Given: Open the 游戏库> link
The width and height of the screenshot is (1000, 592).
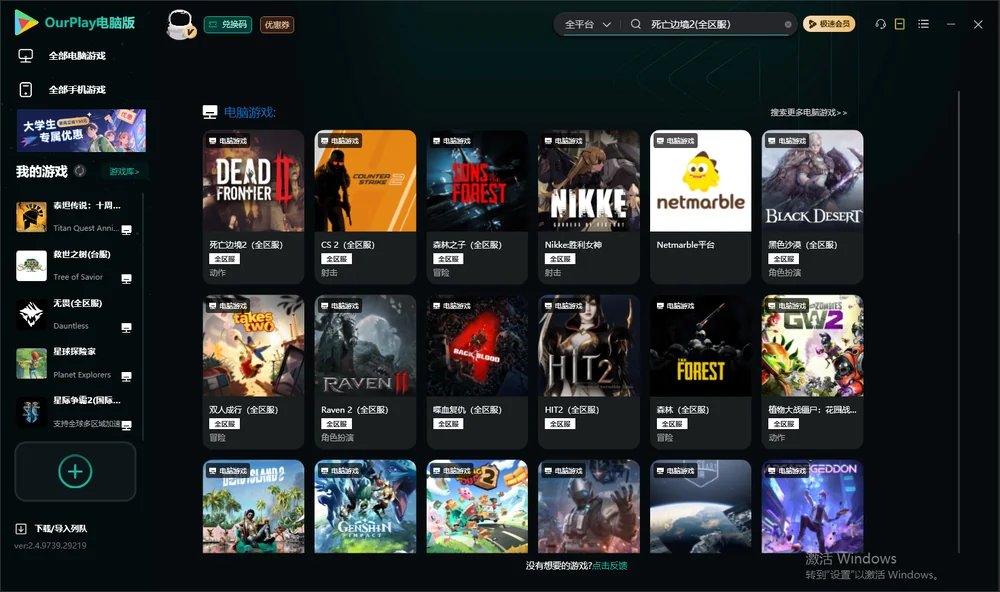Looking at the screenshot, I should pyautogui.click(x=124, y=172).
